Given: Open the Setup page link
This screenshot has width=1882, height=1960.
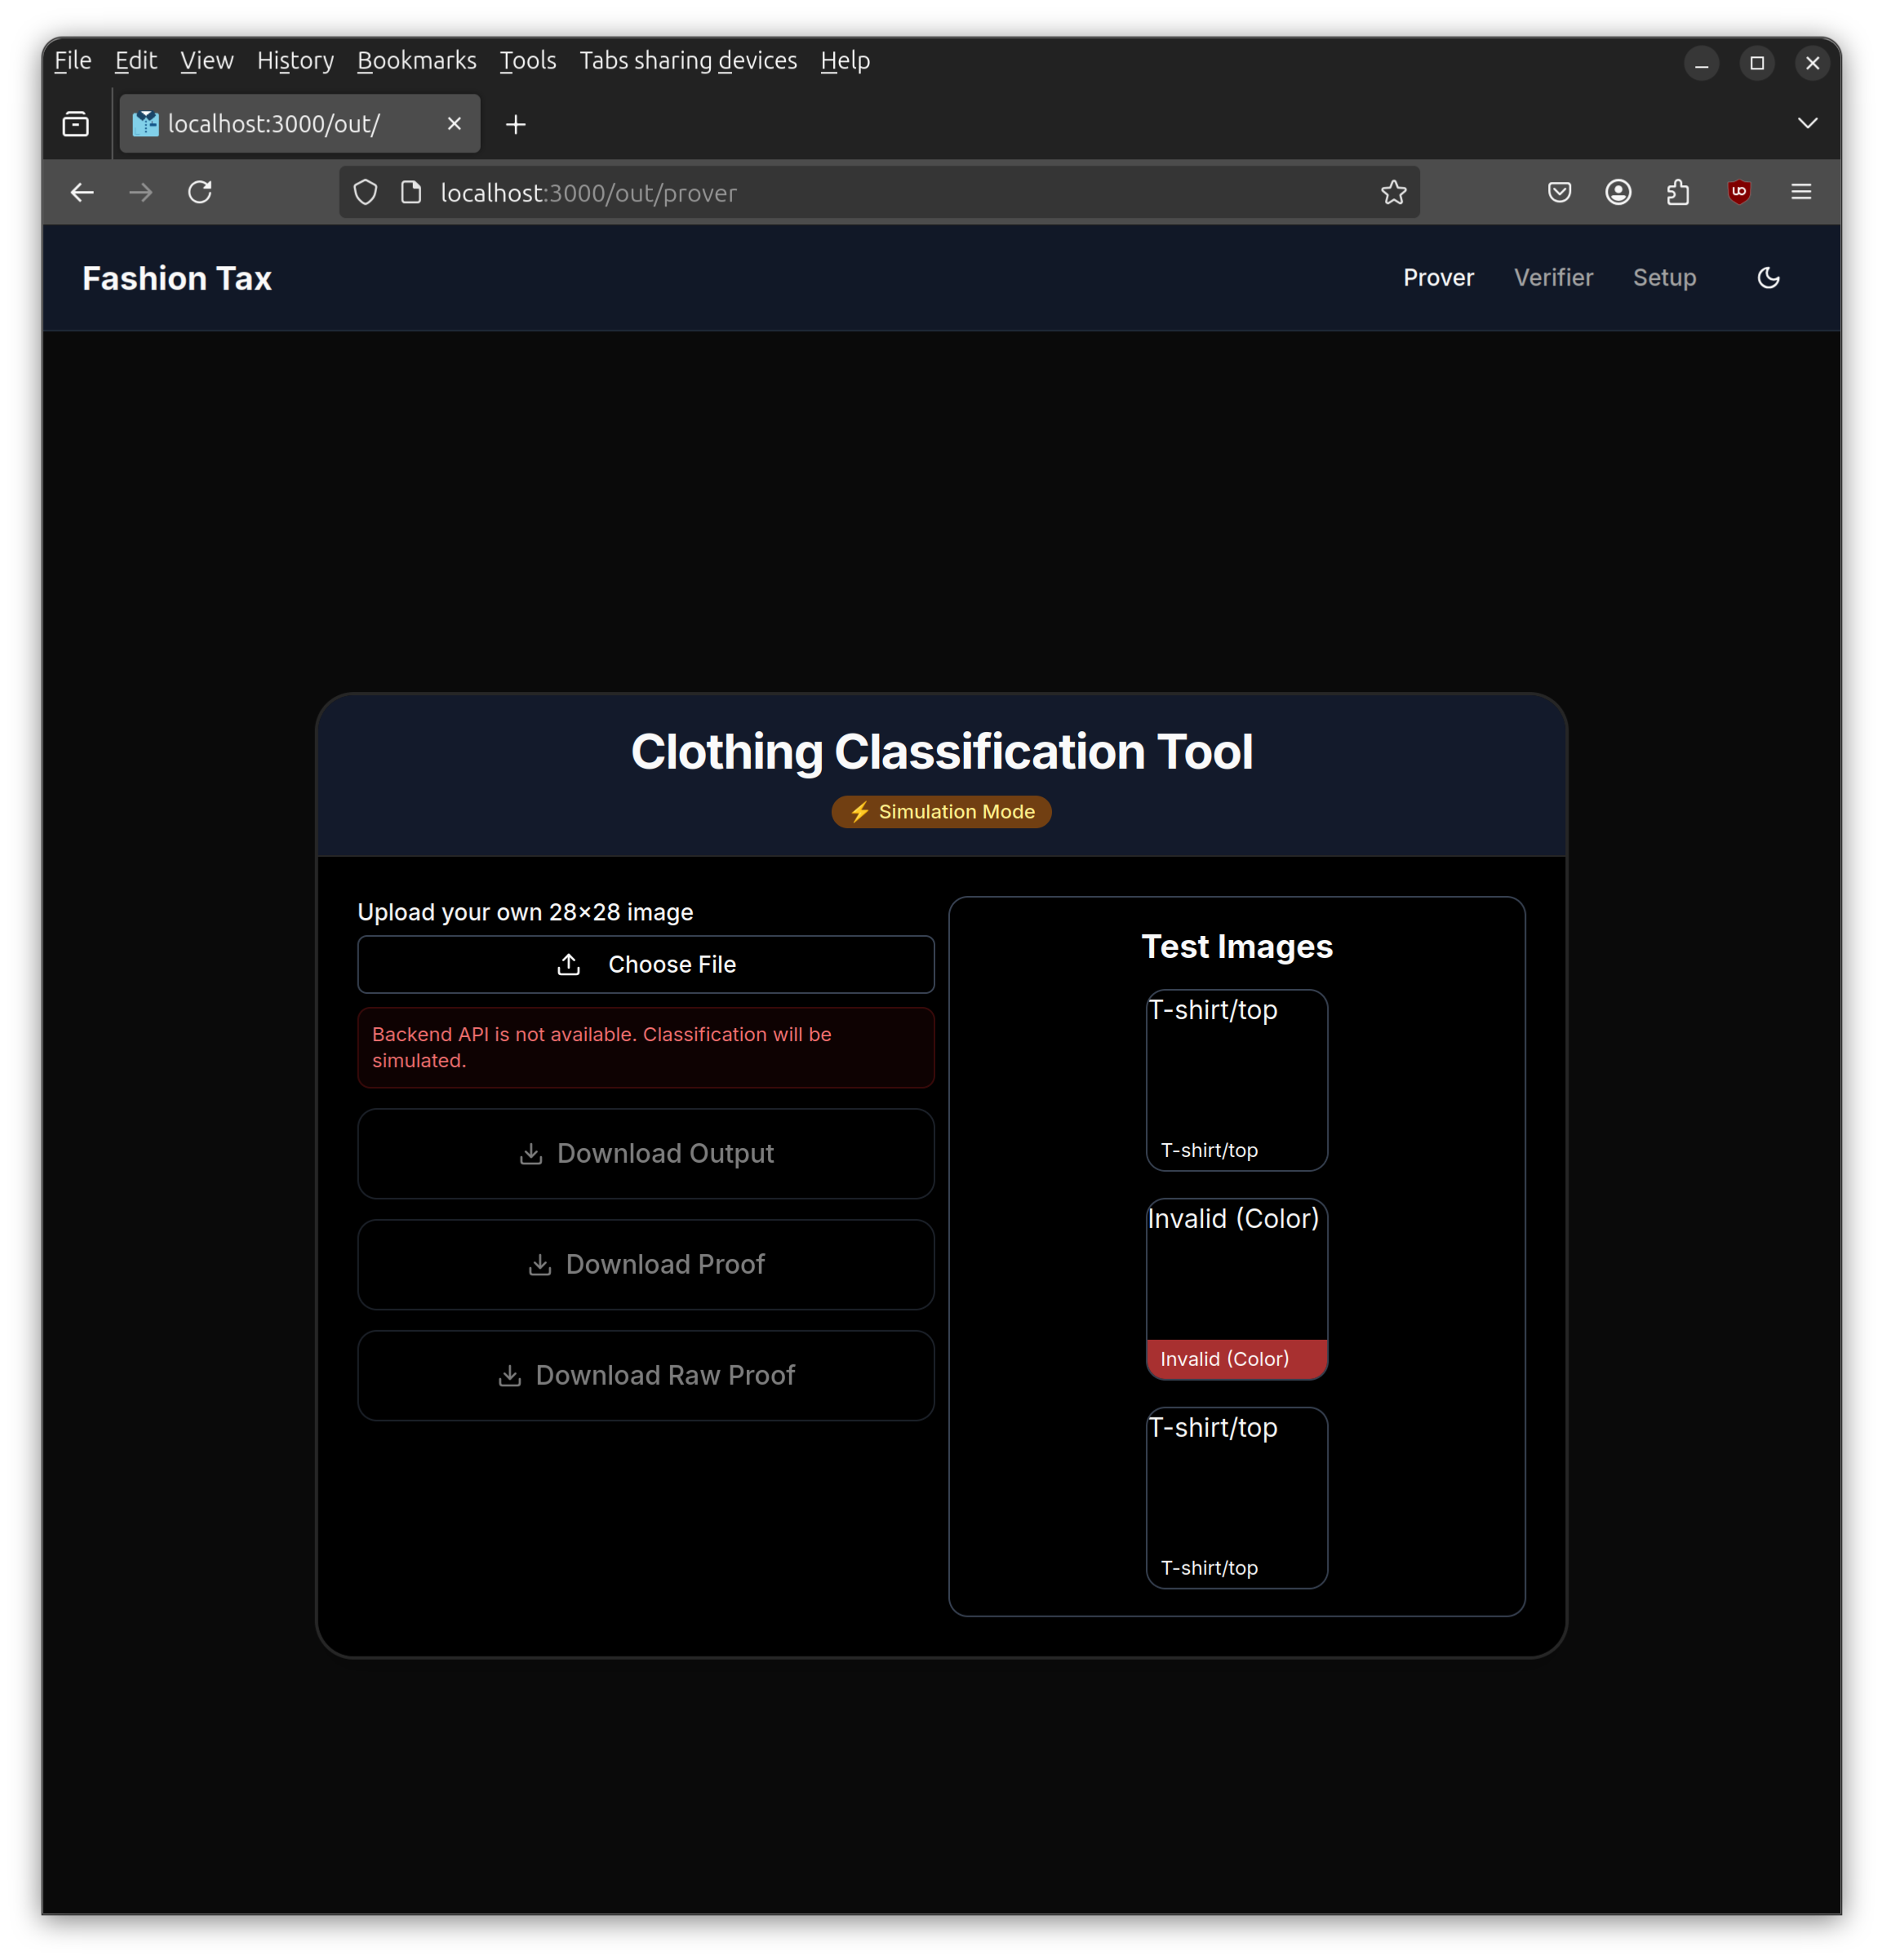Looking at the screenshot, I should pyautogui.click(x=1664, y=278).
